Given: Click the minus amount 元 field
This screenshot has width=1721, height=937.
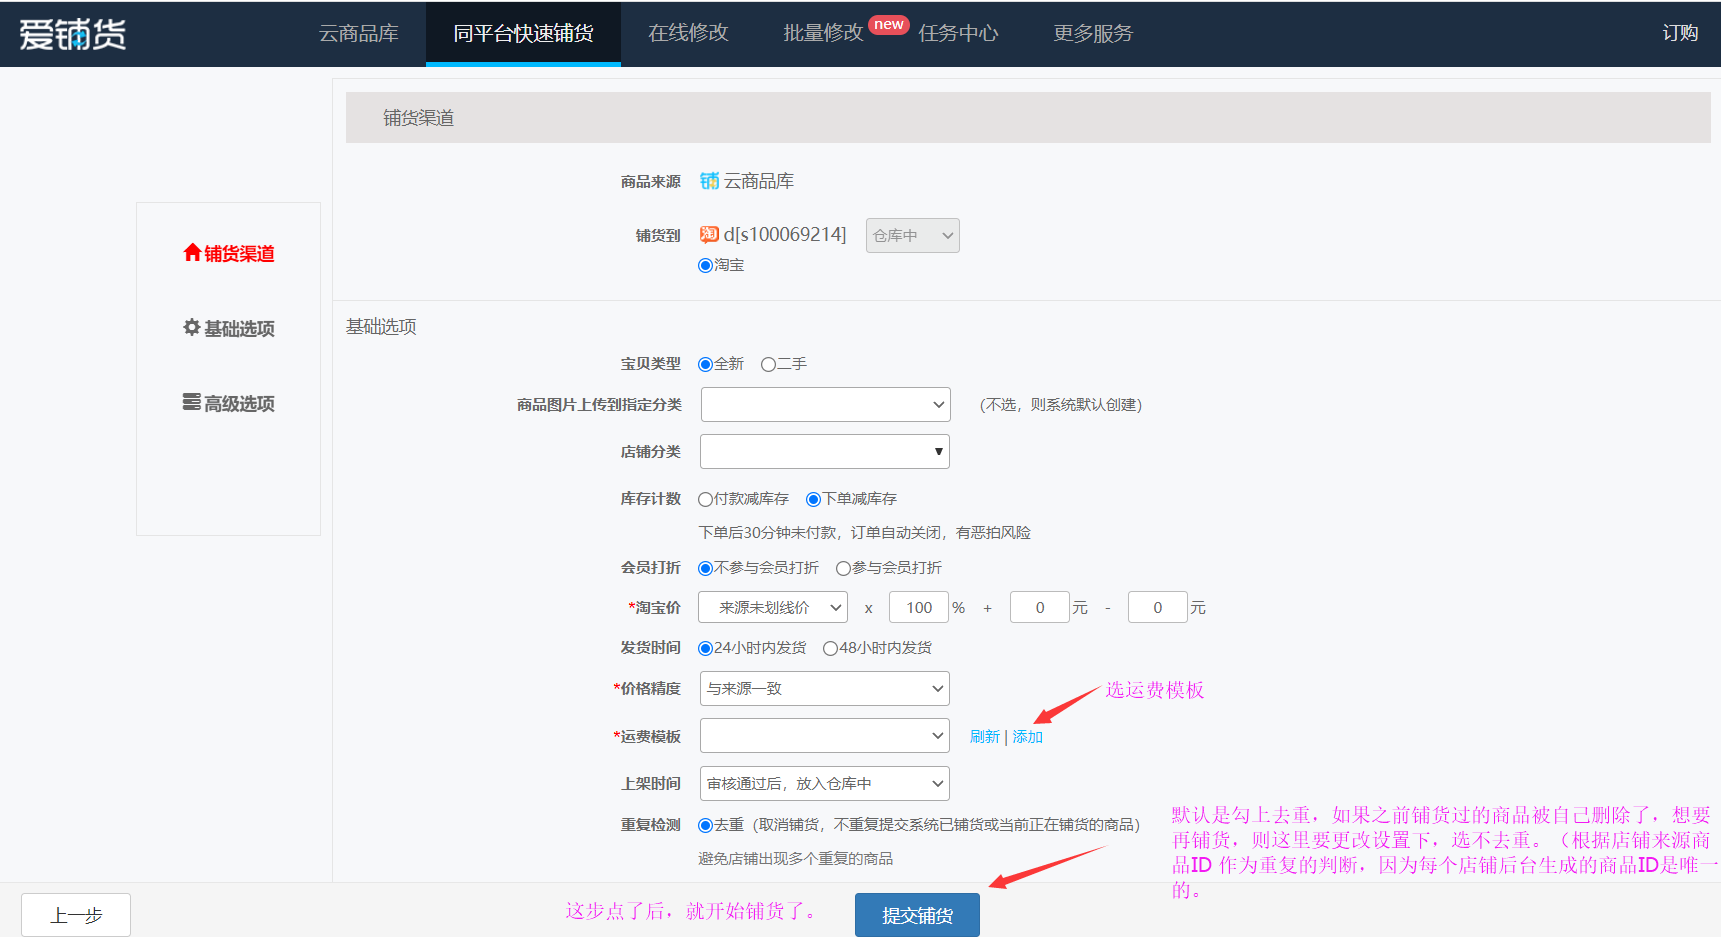Looking at the screenshot, I should click(x=1158, y=607).
